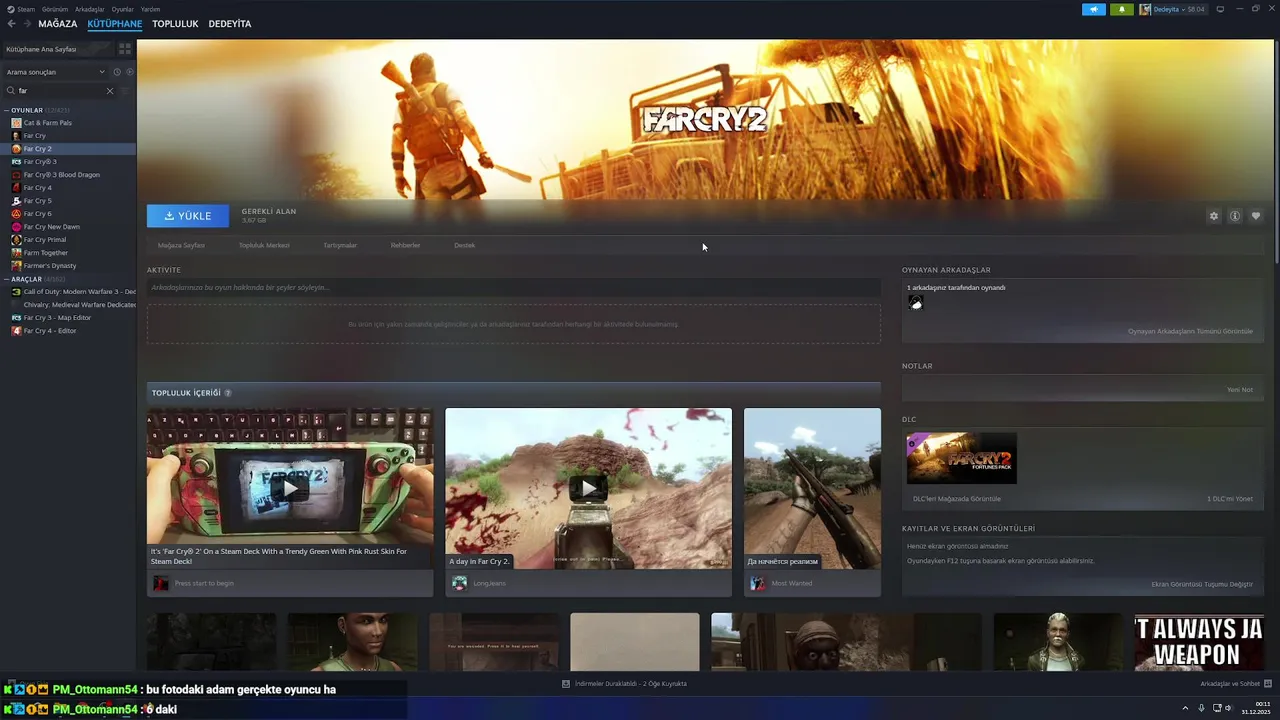Collapse the OYUNLAR category
This screenshot has width=1280, height=720.
[x=6, y=110]
